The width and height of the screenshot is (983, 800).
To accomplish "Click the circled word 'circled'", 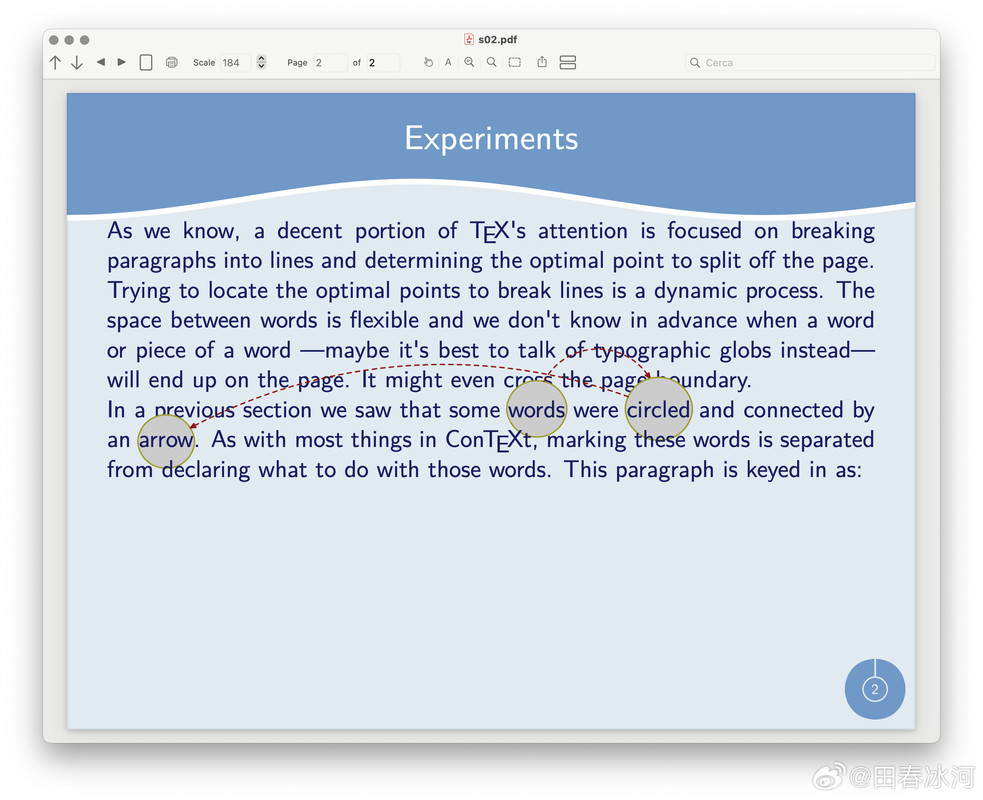I will [x=659, y=410].
